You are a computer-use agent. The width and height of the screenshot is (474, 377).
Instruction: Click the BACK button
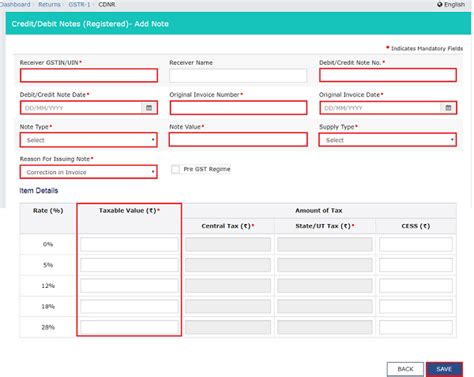[x=405, y=369]
